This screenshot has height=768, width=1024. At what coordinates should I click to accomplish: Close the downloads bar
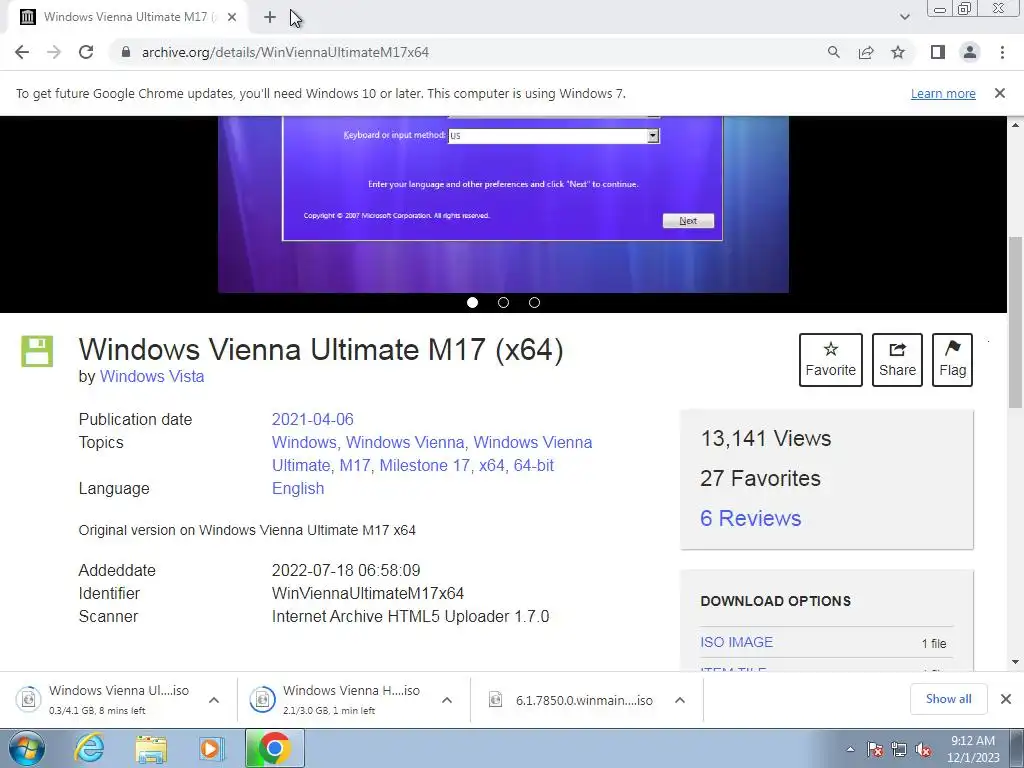click(1006, 699)
